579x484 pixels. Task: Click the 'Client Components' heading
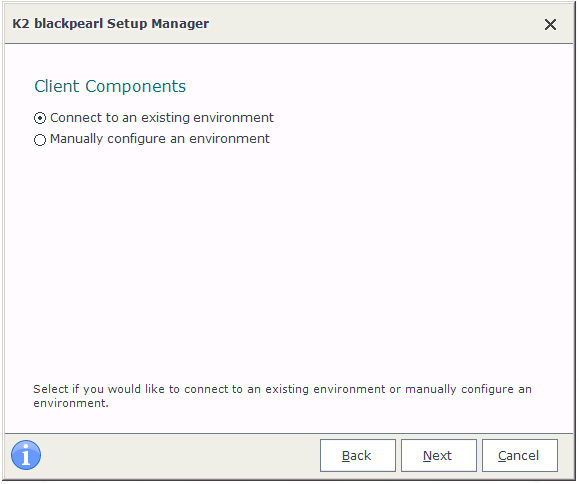pyautogui.click(x=110, y=86)
